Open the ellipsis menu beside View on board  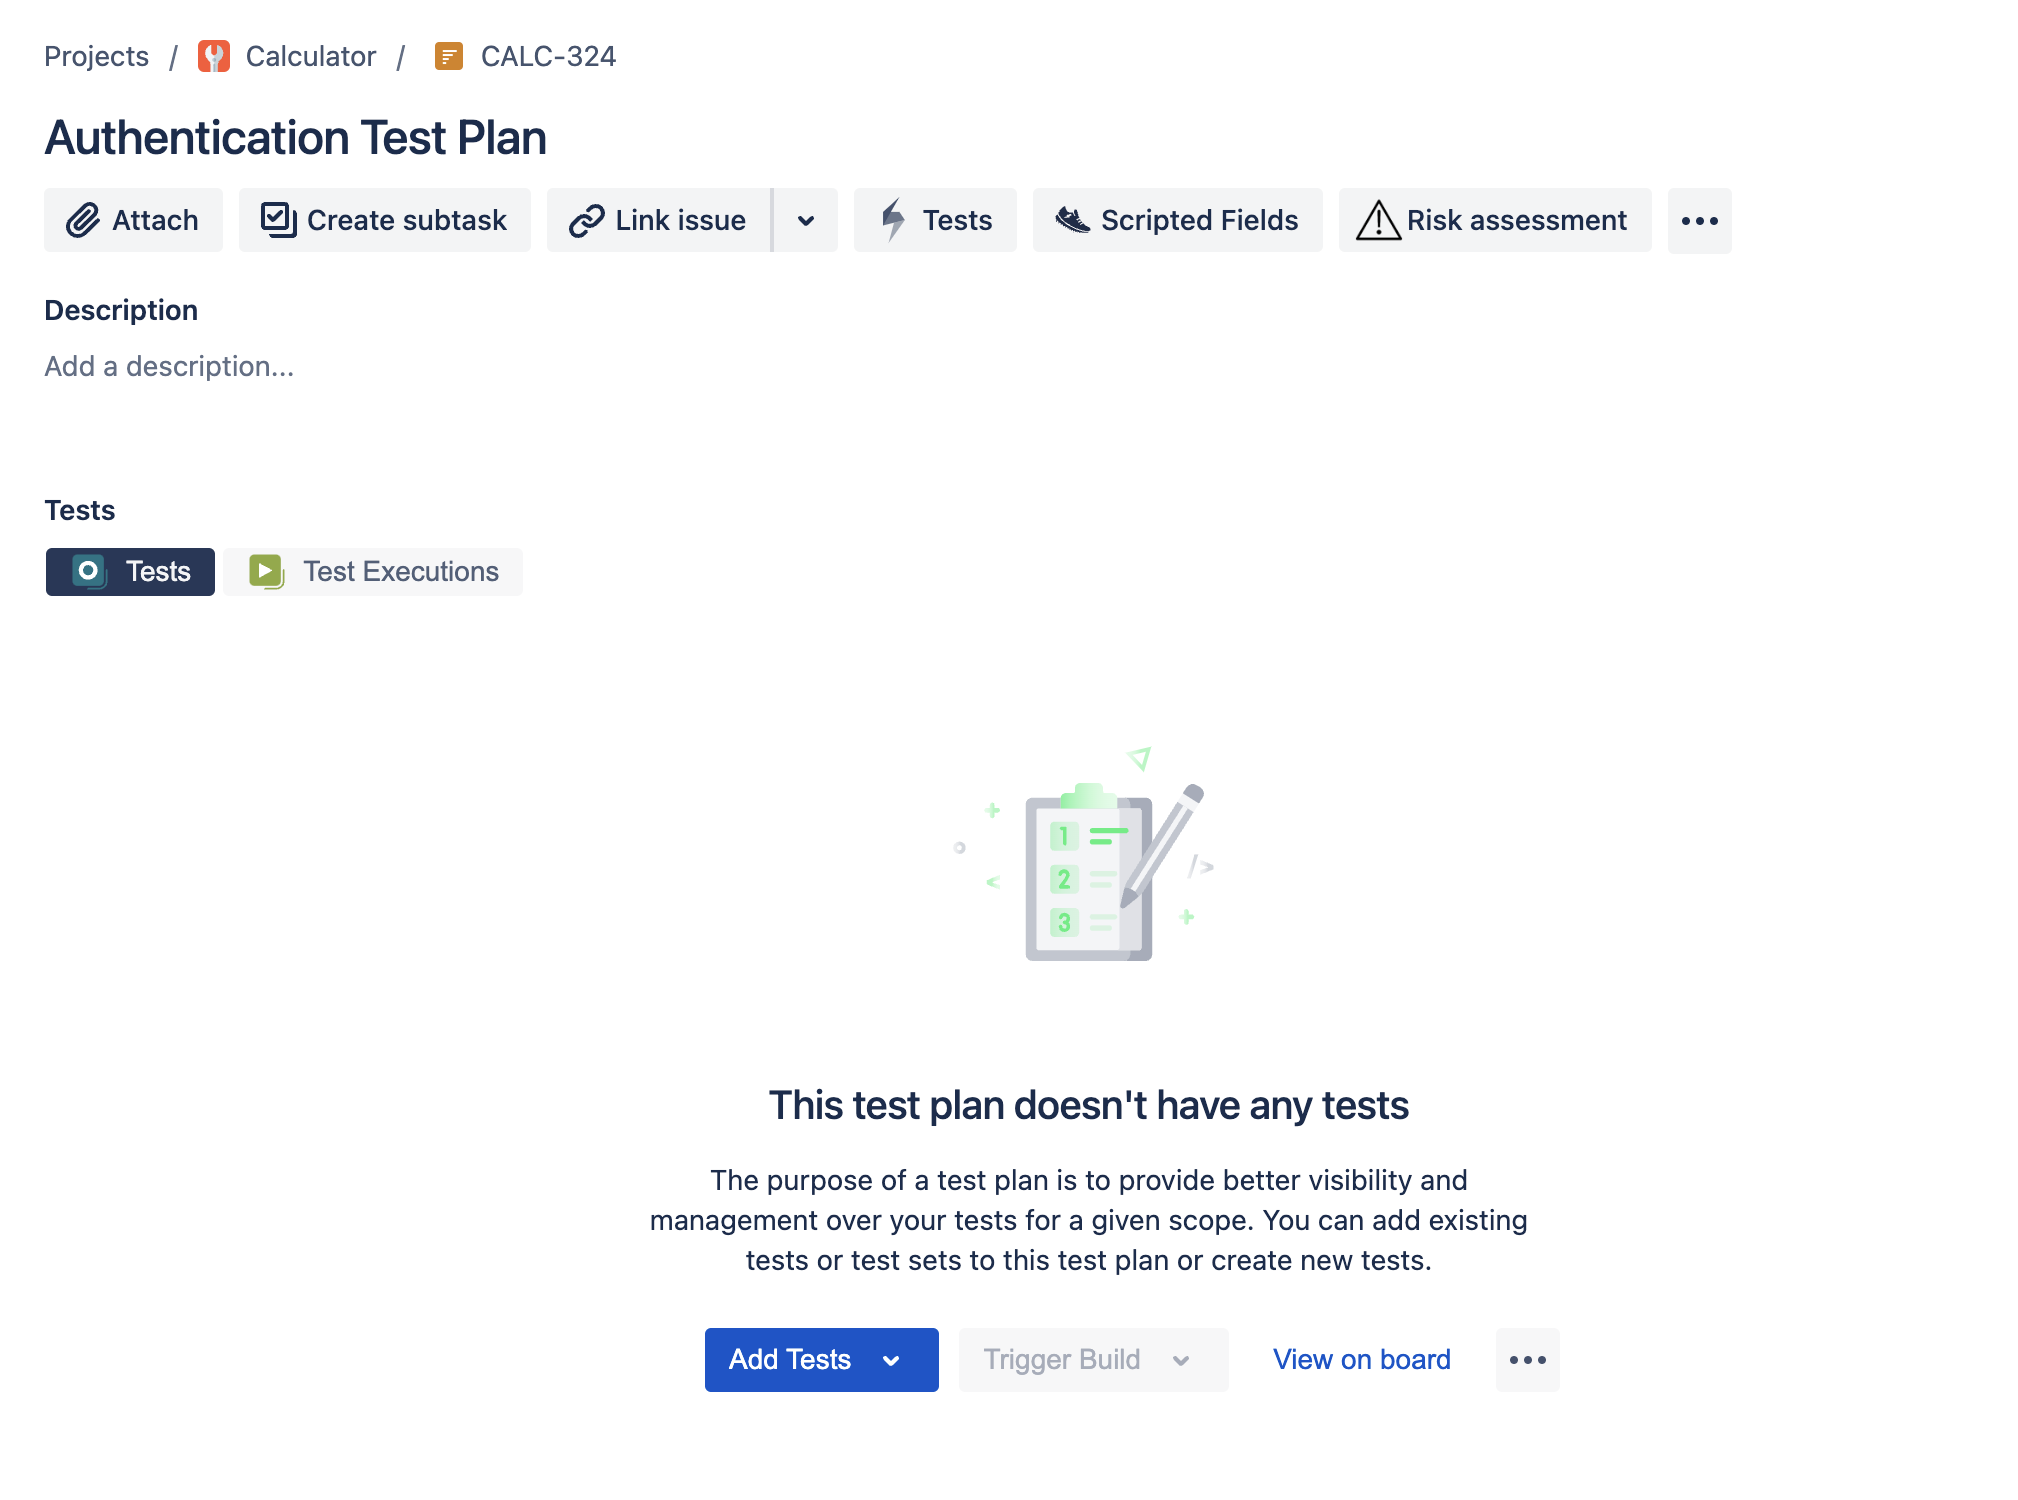click(1528, 1360)
